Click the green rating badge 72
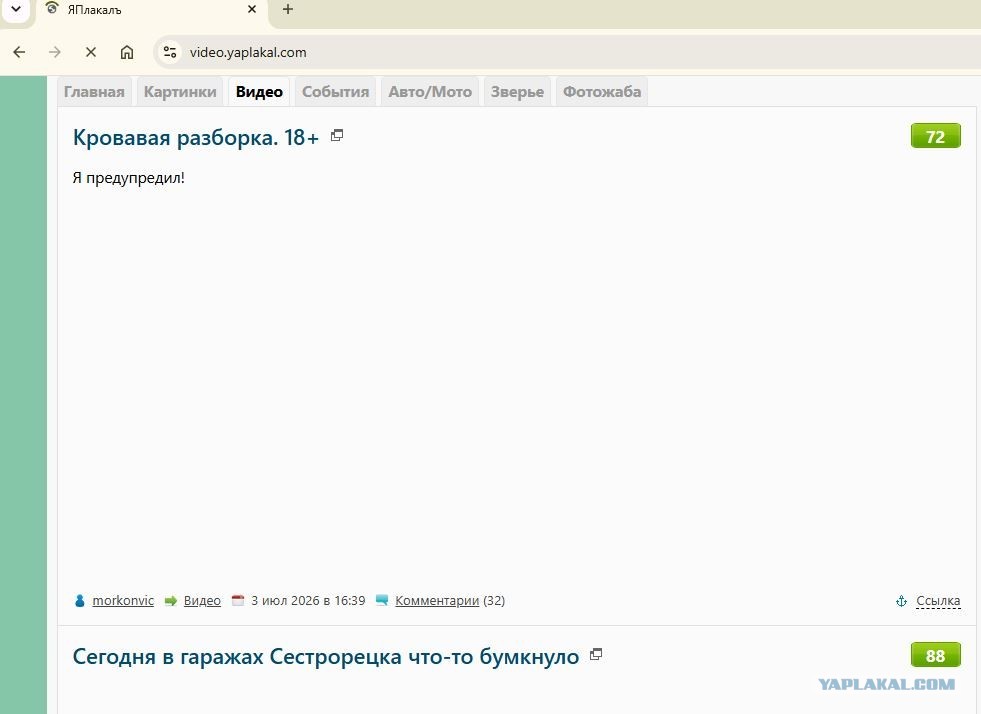The image size is (981, 714). [935, 136]
